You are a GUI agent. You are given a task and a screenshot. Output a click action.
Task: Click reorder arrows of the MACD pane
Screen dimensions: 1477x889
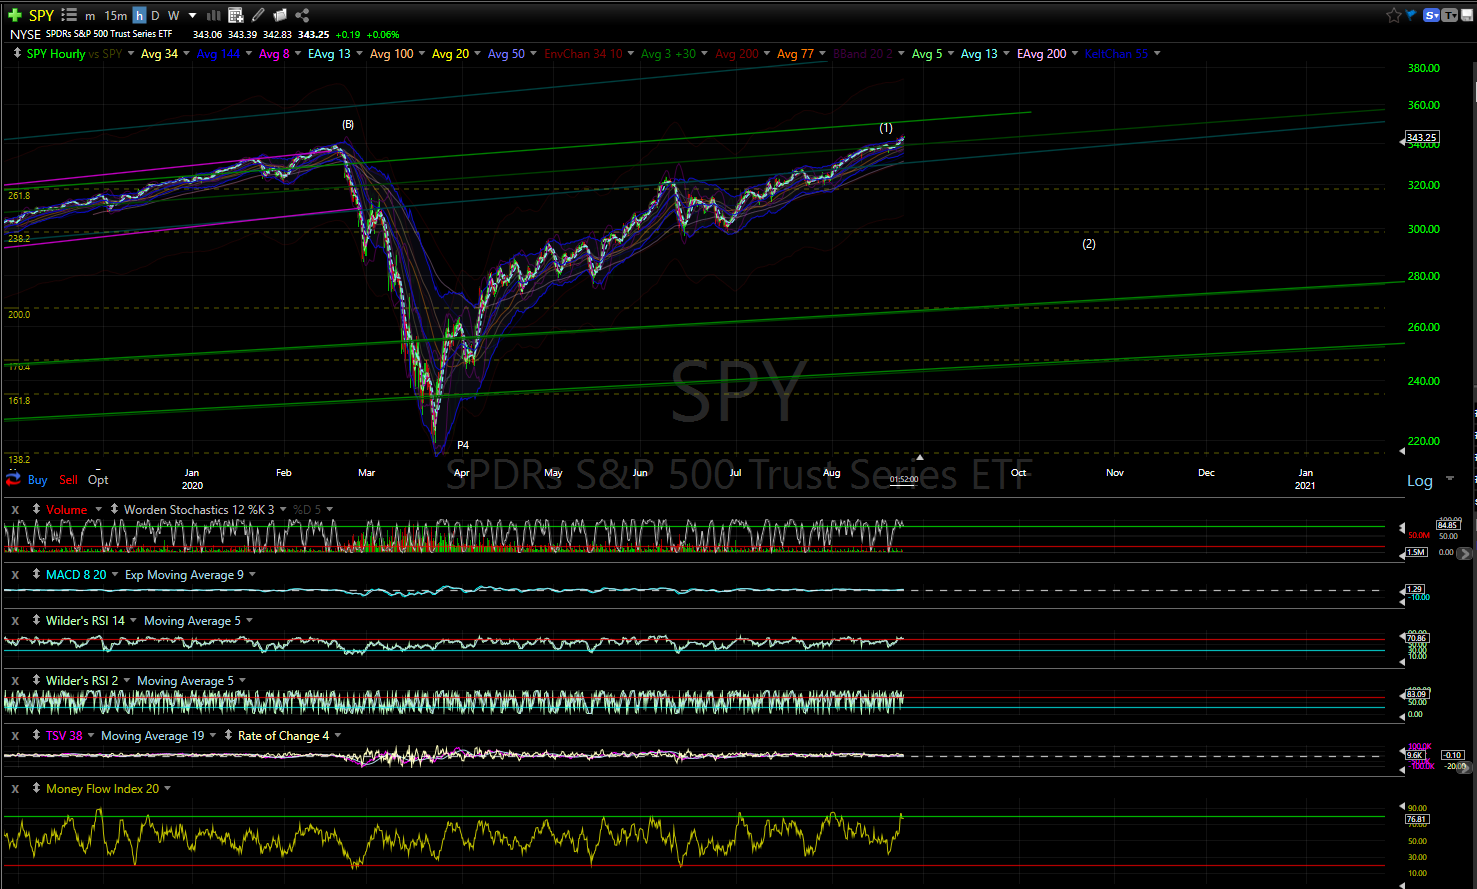(x=36, y=575)
